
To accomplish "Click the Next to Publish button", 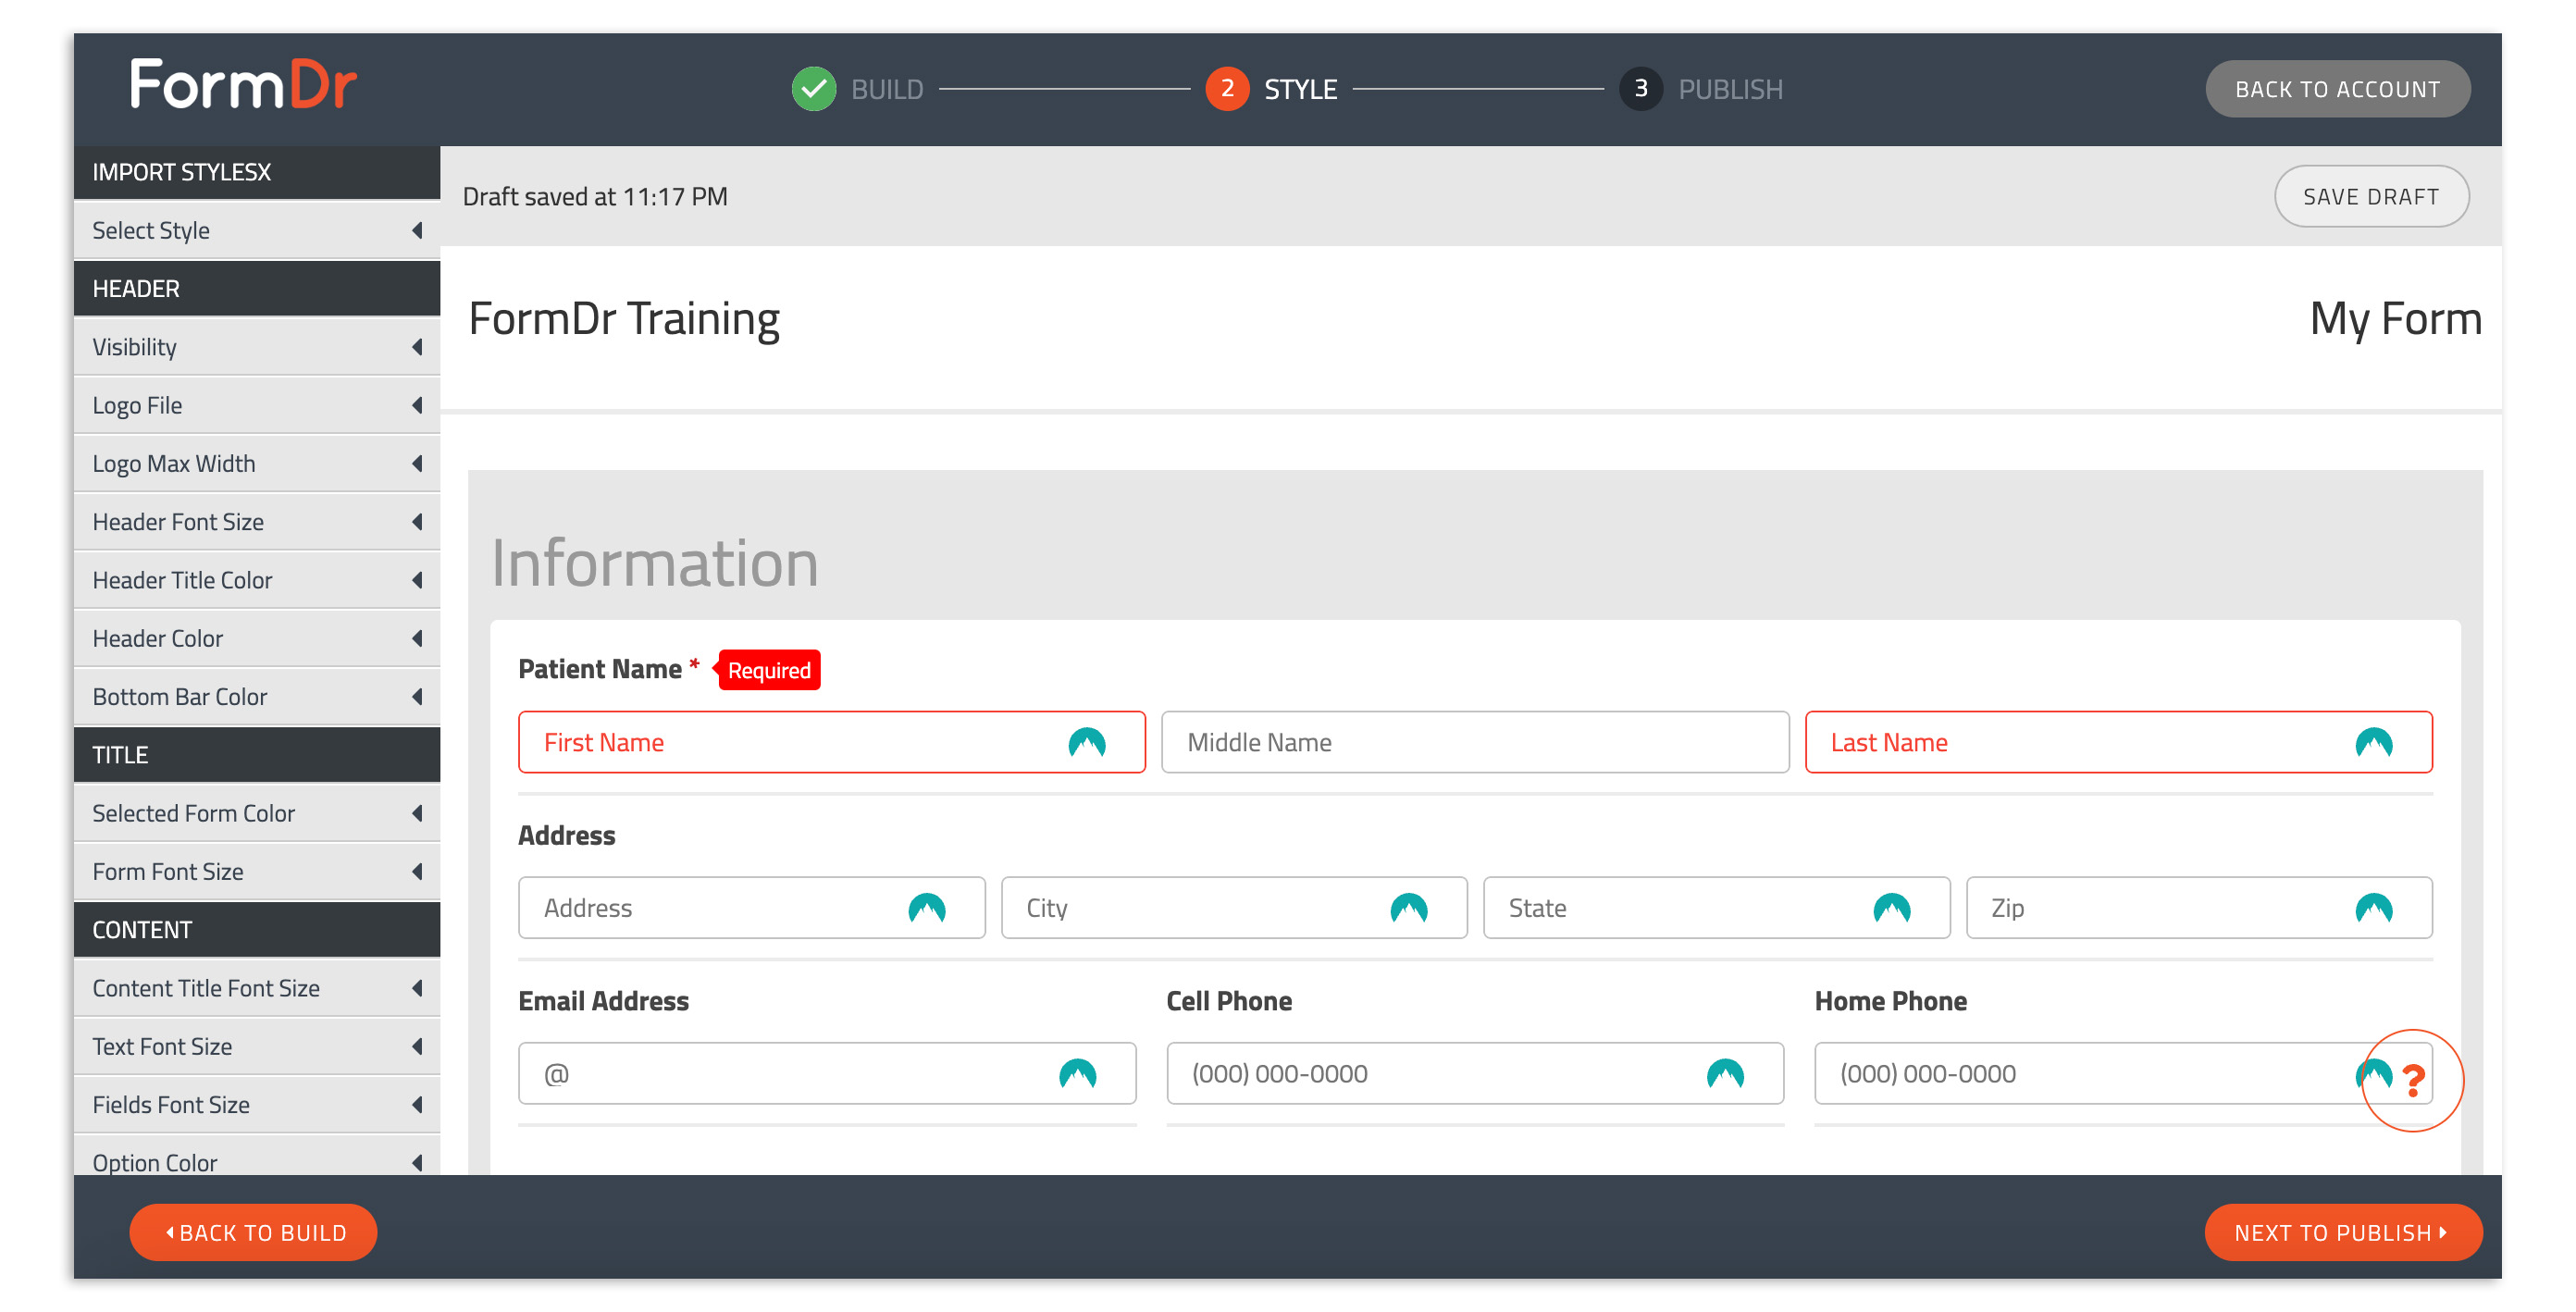I will pos(2343,1232).
